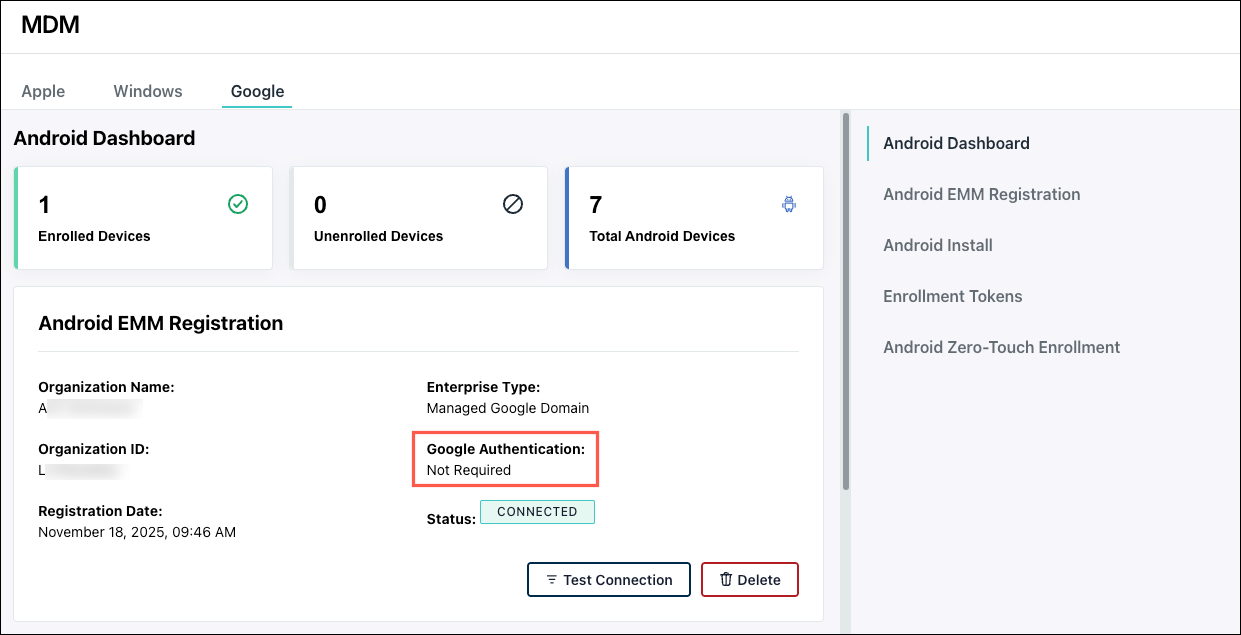Click the prohibited icon on Unenrolled Devices

pos(513,204)
